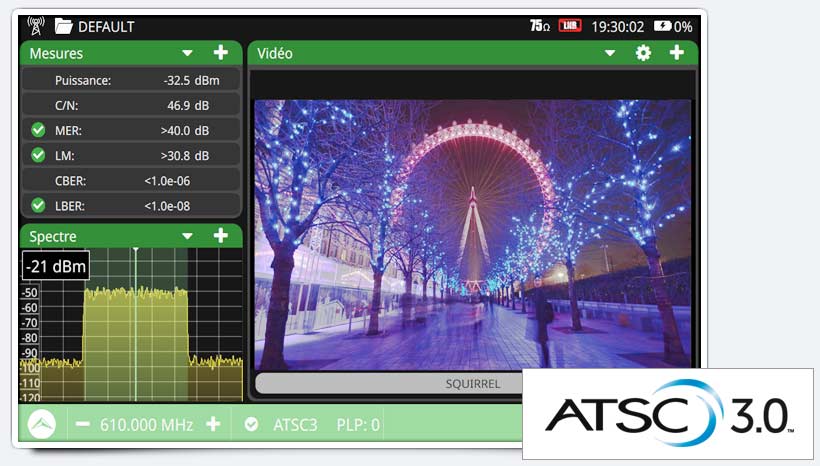Image resolution: width=820 pixels, height=466 pixels.
Task: Select the Puissance measurement row
Action: click(131, 81)
